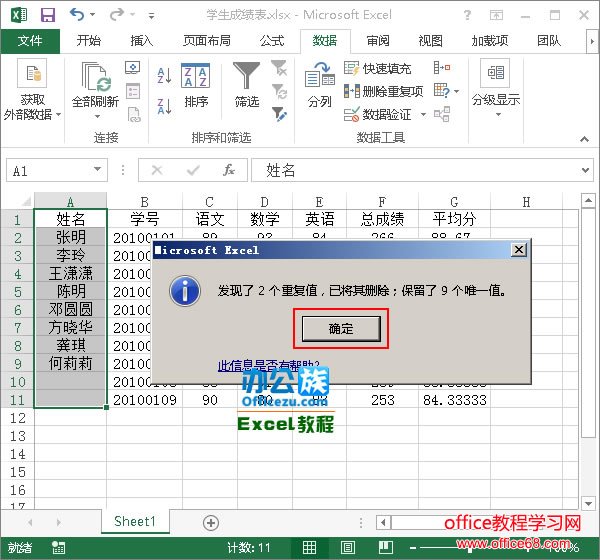The height and width of the screenshot is (560, 600).
Task: Close the Microsoft Excel message dialog
Action: click(518, 250)
